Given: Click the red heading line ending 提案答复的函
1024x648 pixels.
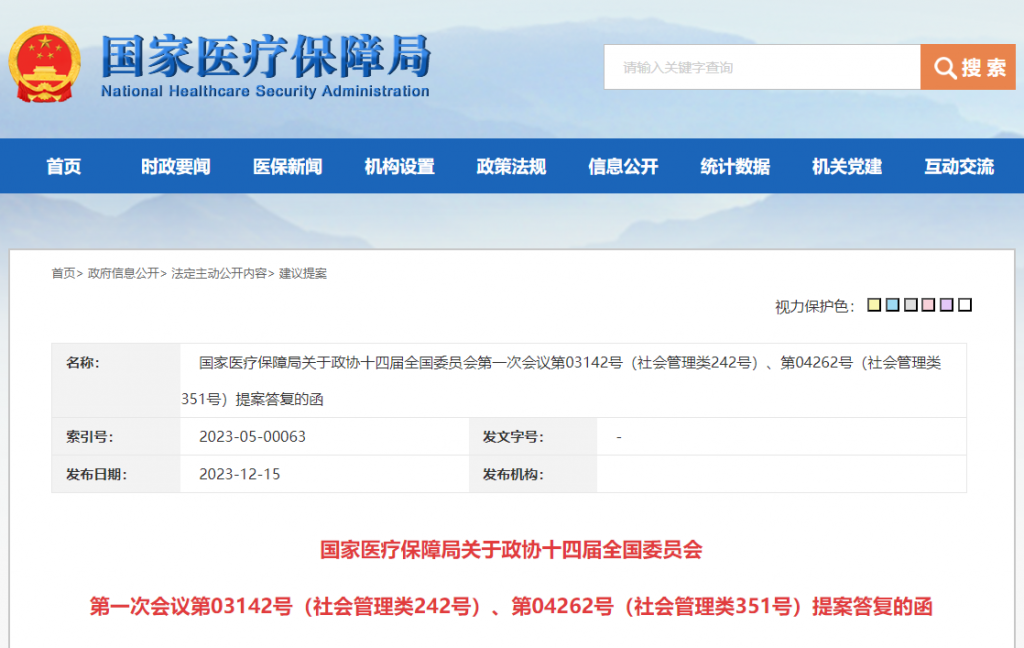Looking at the screenshot, I should pos(511,606).
